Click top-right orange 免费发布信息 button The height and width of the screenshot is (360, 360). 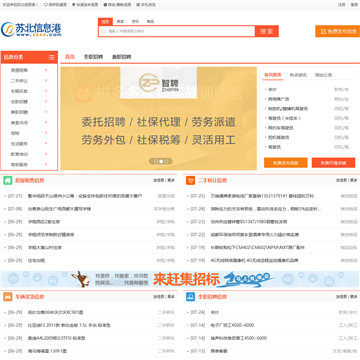(x=338, y=31)
